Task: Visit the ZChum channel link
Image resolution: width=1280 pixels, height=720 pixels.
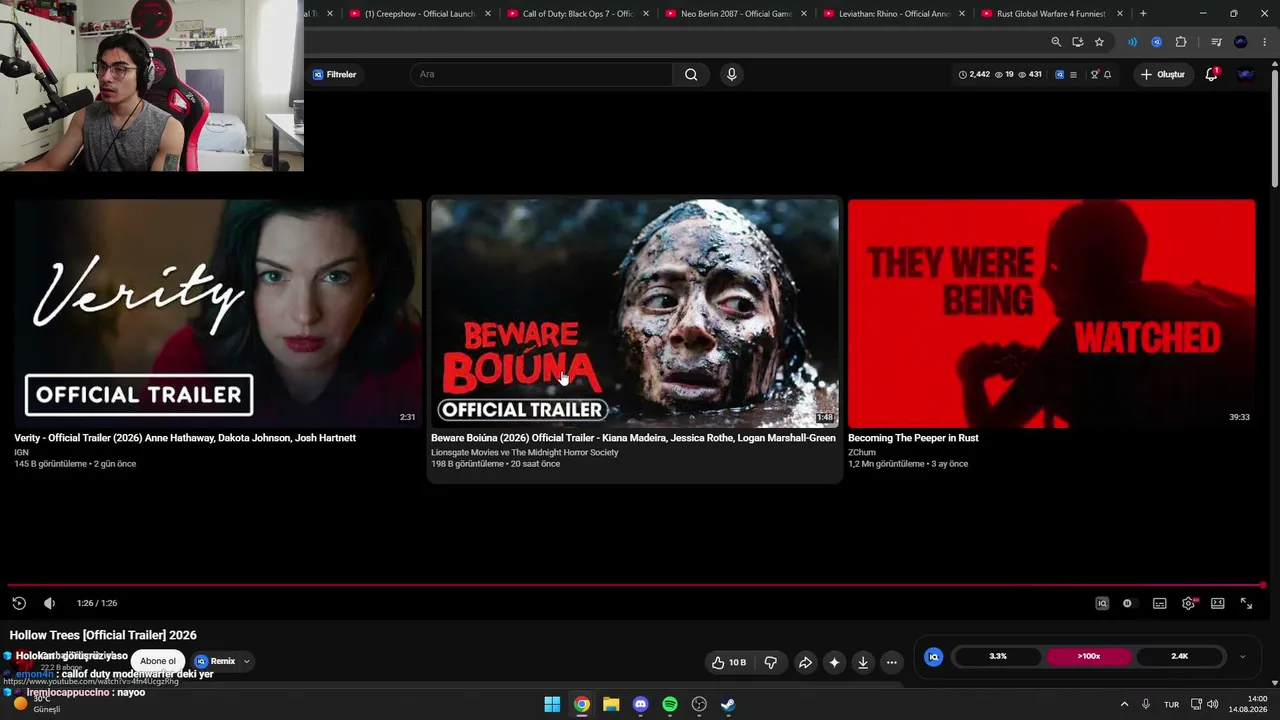Action: (862, 452)
